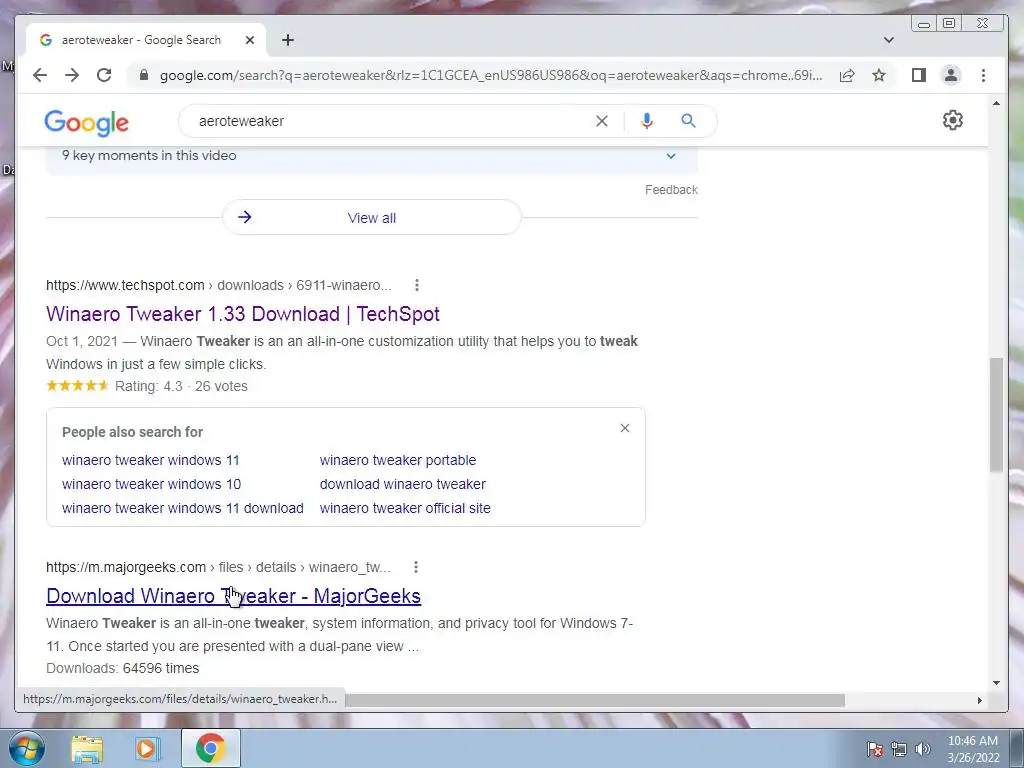This screenshot has height=768, width=1024.
Task: Submit search with magnifying glass icon
Action: point(688,121)
